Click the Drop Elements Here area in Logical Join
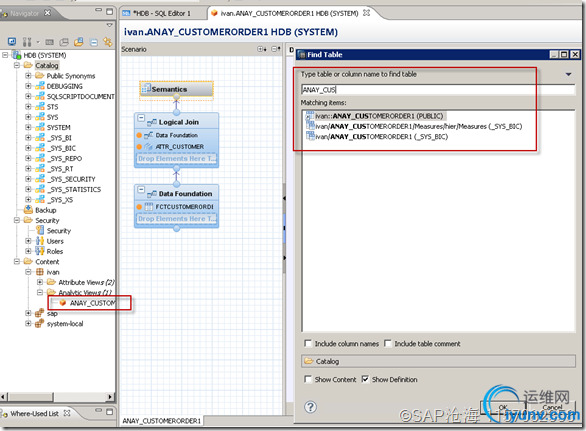This screenshot has height=431, width=586. (x=176, y=158)
